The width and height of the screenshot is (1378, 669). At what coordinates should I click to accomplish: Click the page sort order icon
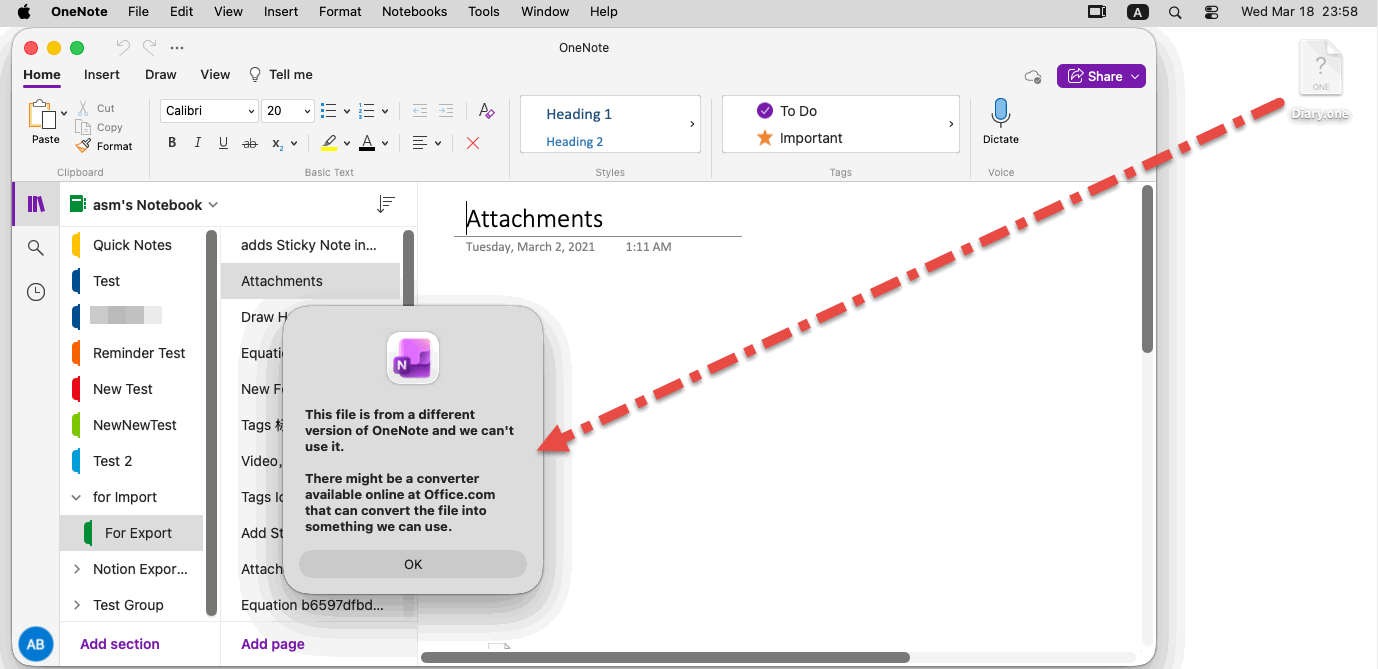coord(386,204)
